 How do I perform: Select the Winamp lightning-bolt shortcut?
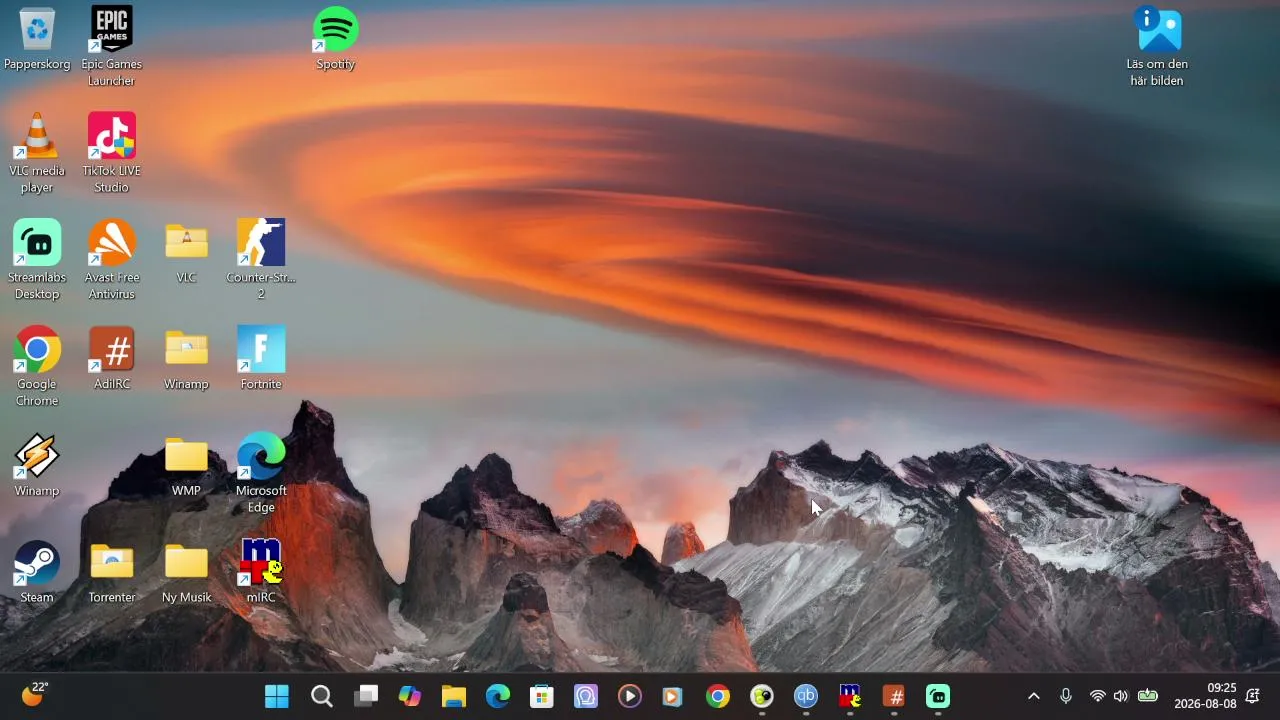pos(37,465)
